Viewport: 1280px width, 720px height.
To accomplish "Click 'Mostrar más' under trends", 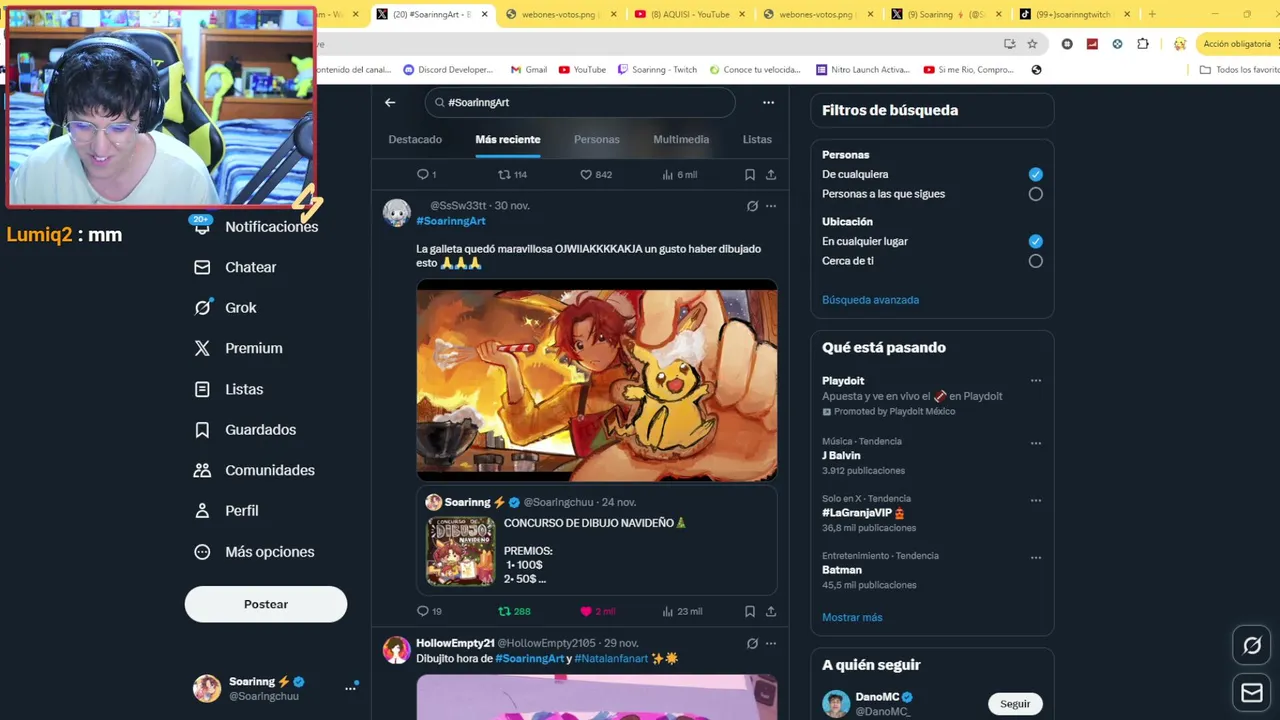I will [852, 617].
